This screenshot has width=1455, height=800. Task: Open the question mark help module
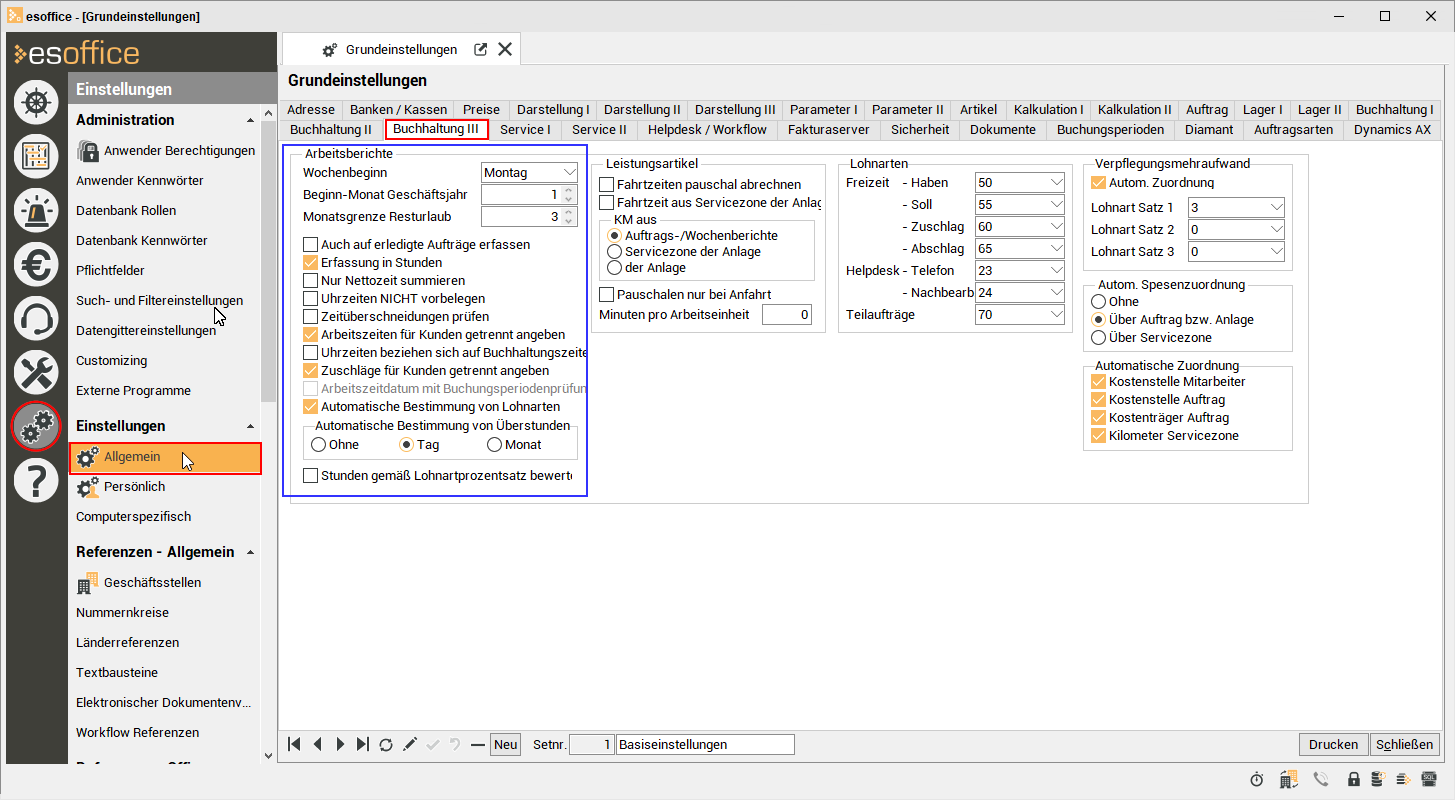click(x=36, y=481)
